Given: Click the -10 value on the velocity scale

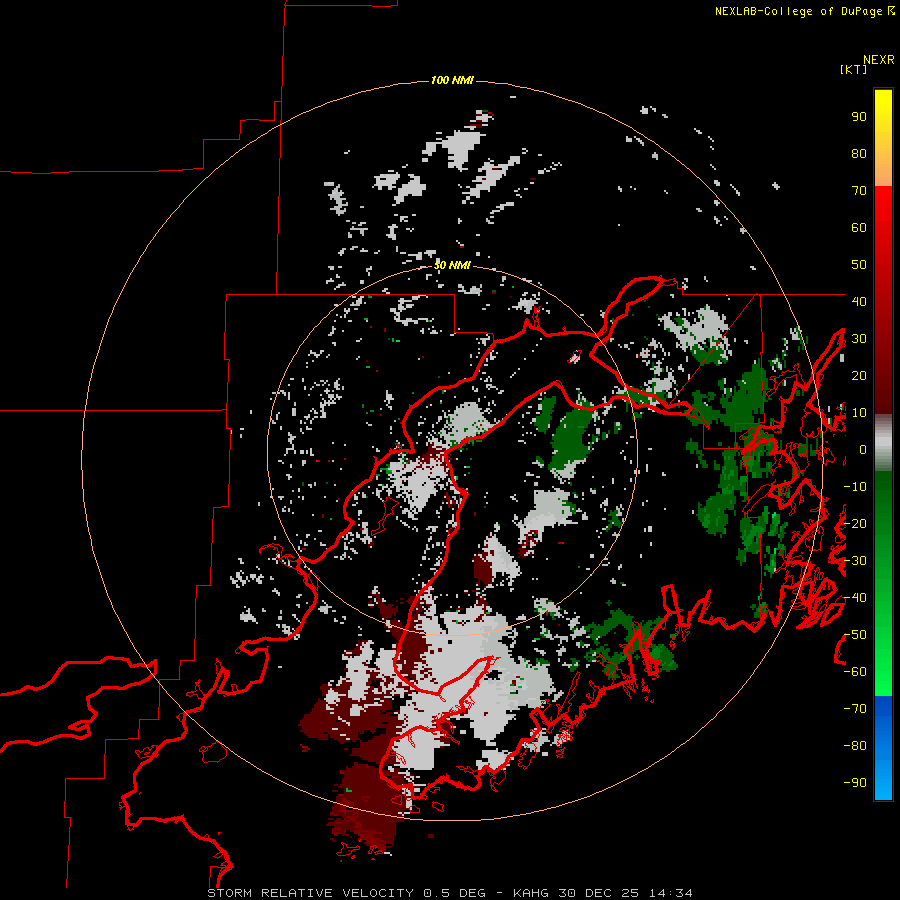Looking at the screenshot, I should (855, 487).
